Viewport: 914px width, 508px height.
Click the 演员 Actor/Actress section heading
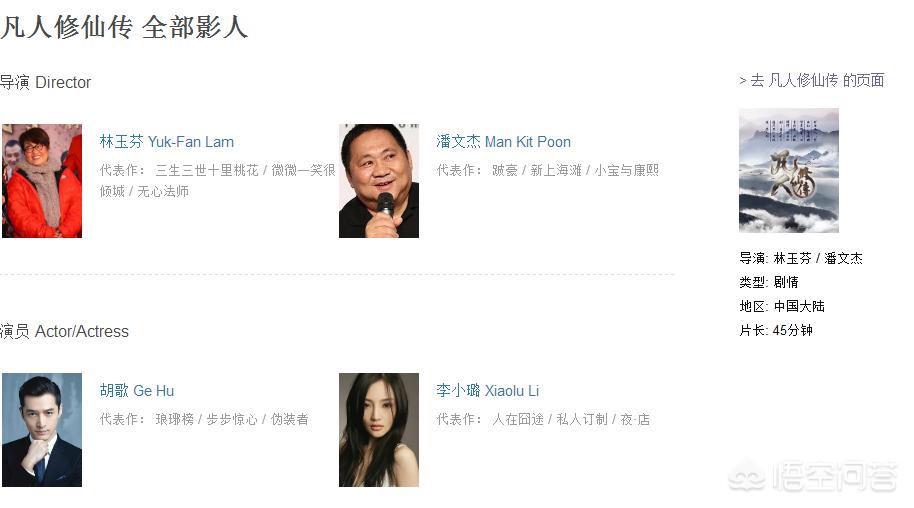pyautogui.click(x=64, y=331)
